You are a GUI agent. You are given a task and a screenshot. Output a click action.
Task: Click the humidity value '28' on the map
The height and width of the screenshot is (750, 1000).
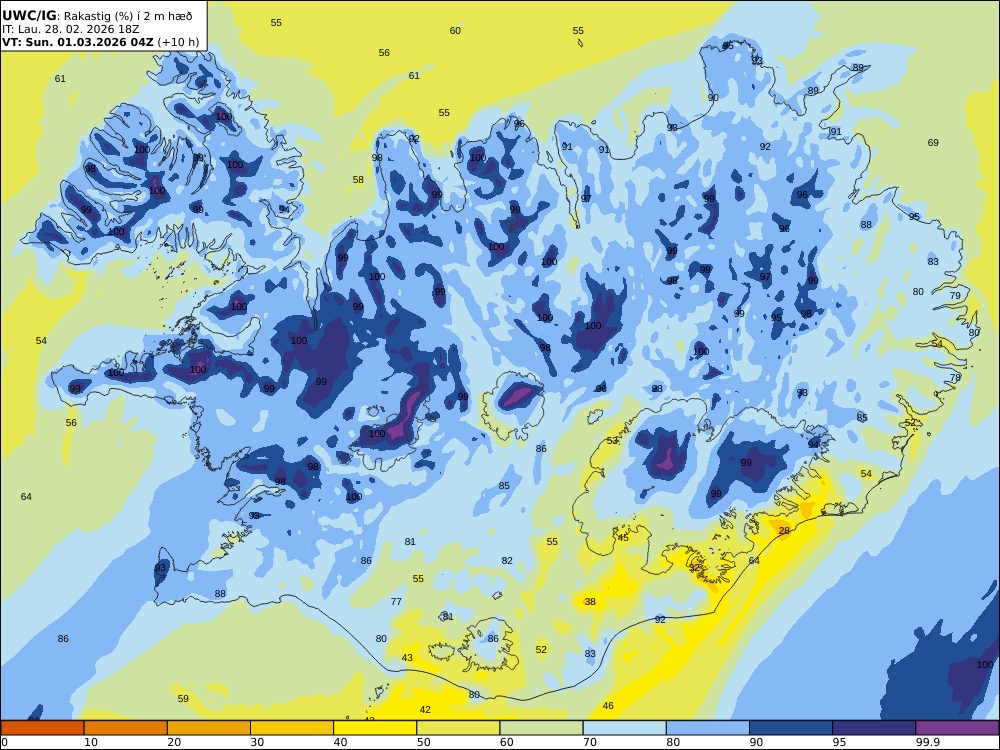[784, 531]
